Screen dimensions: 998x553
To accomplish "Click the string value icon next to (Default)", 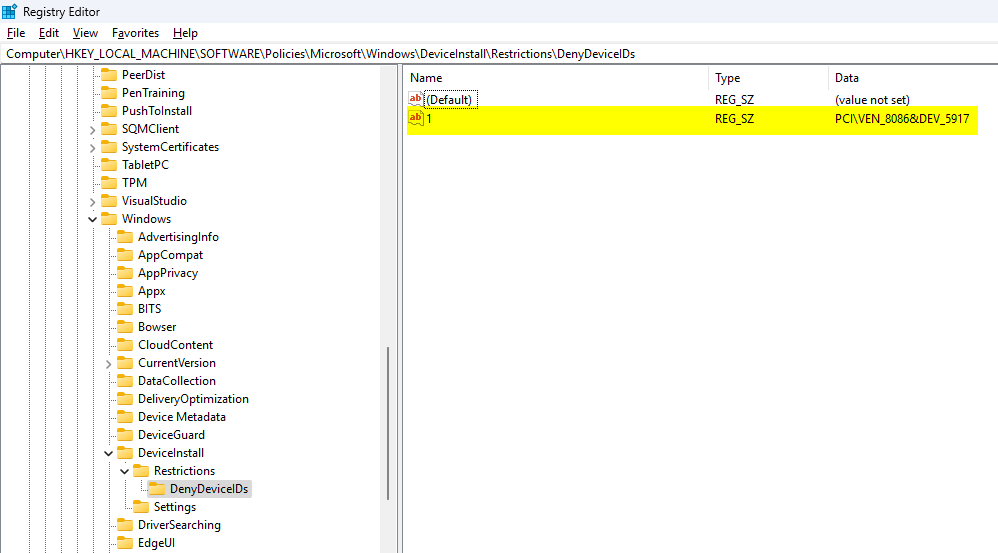I will [416, 100].
